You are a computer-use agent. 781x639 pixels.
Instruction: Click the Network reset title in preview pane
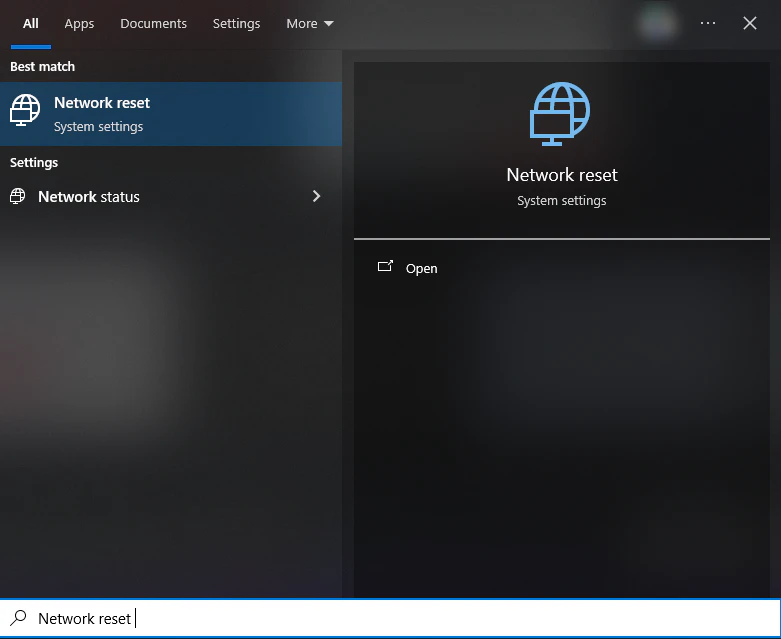[562, 175]
